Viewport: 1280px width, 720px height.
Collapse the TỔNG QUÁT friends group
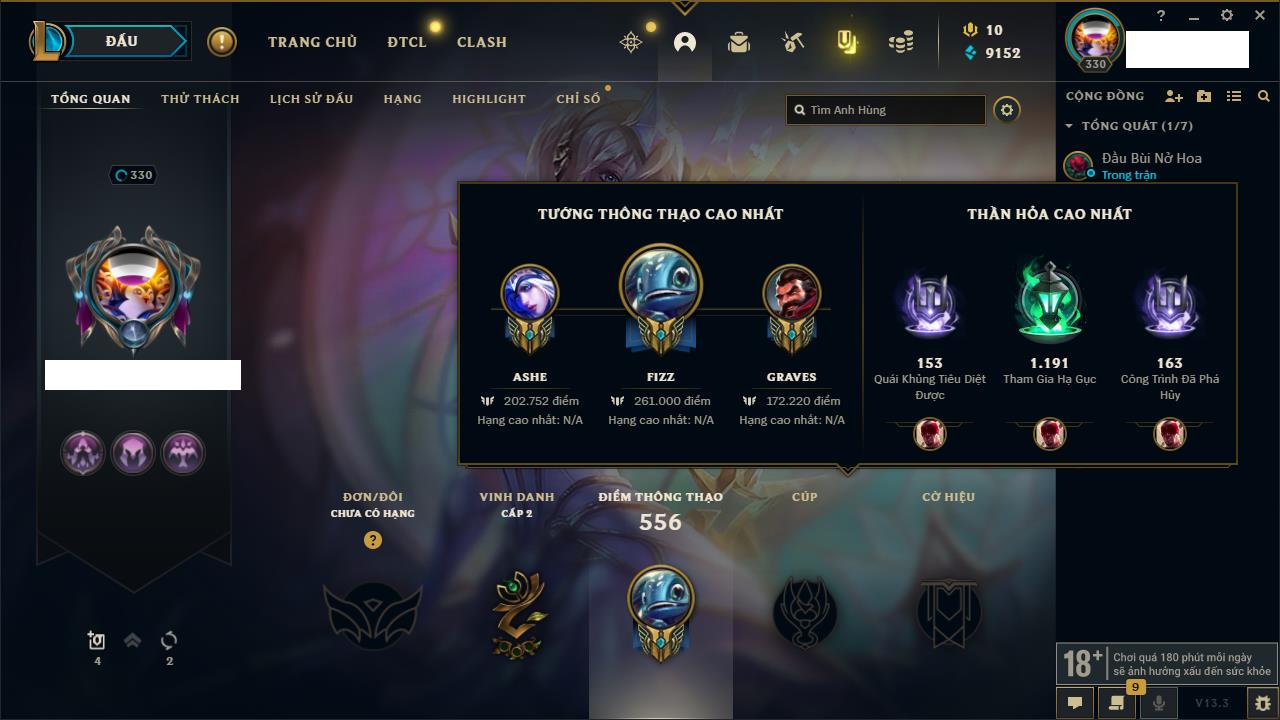(1069, 126)
